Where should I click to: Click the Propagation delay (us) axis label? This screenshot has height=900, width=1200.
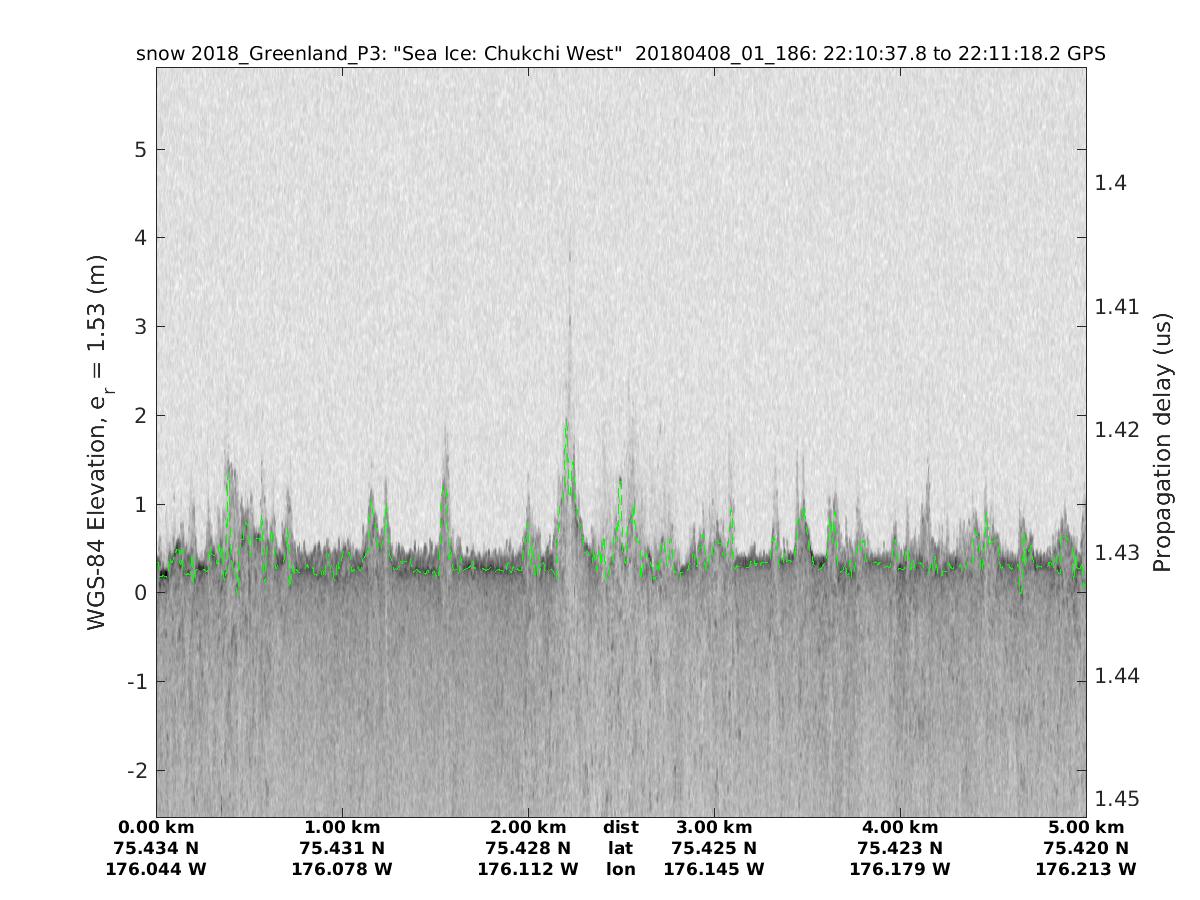pos(1162,441)
